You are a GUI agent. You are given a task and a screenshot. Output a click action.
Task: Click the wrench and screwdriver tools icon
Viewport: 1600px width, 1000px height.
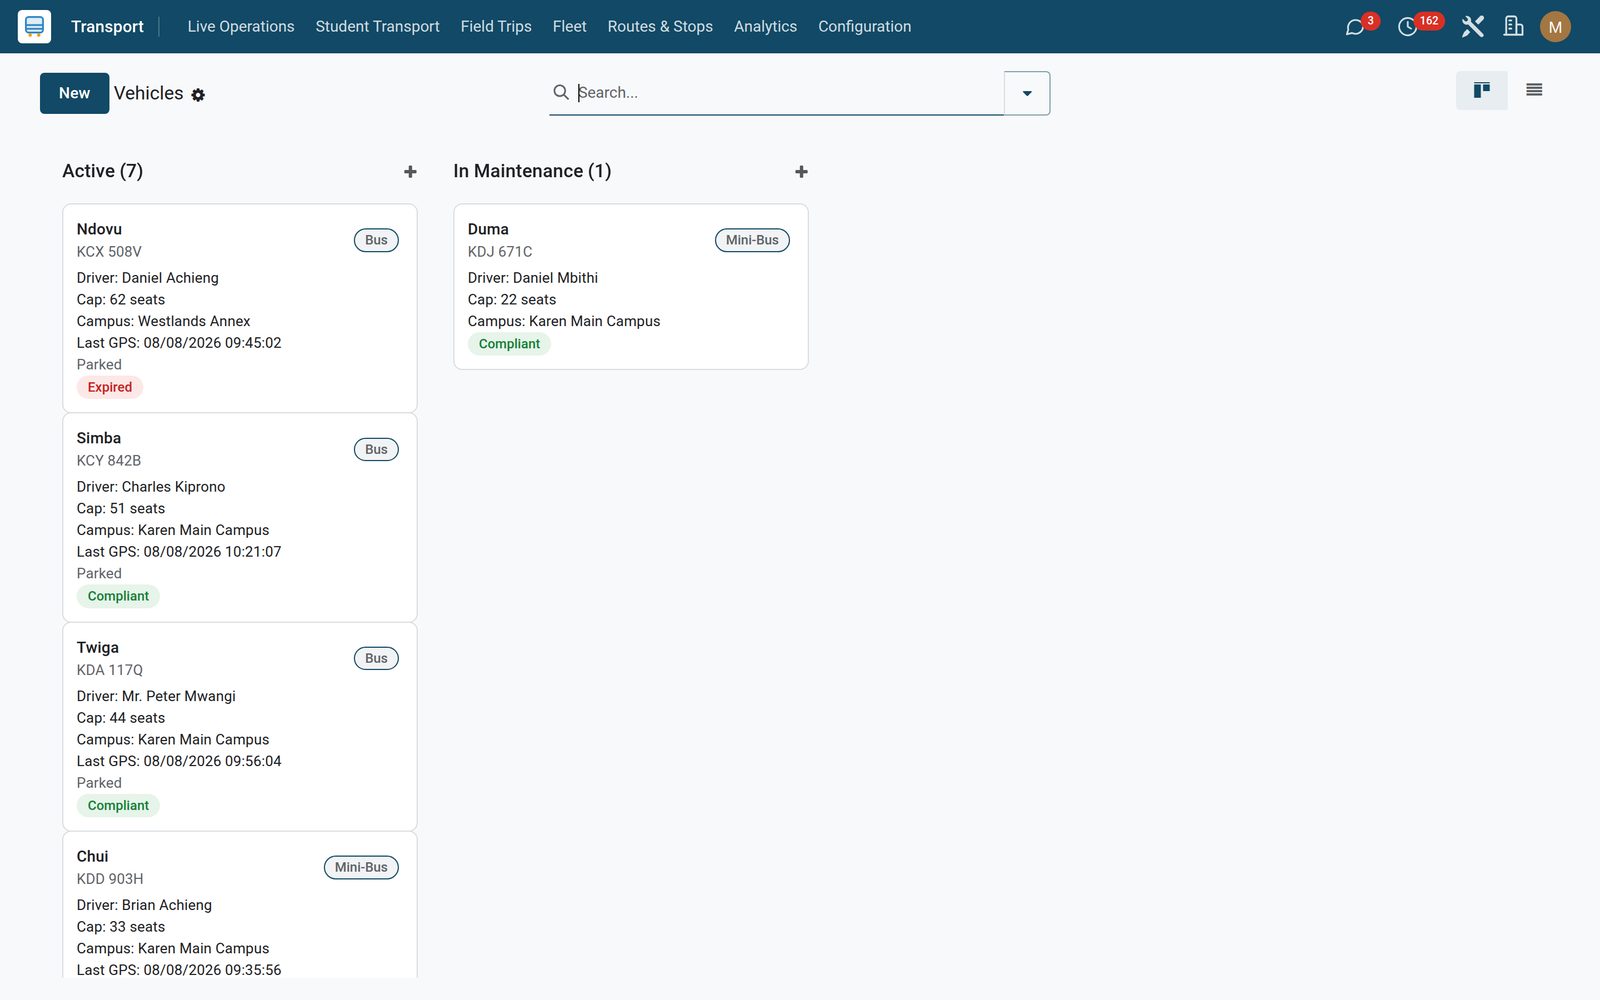1472,26
